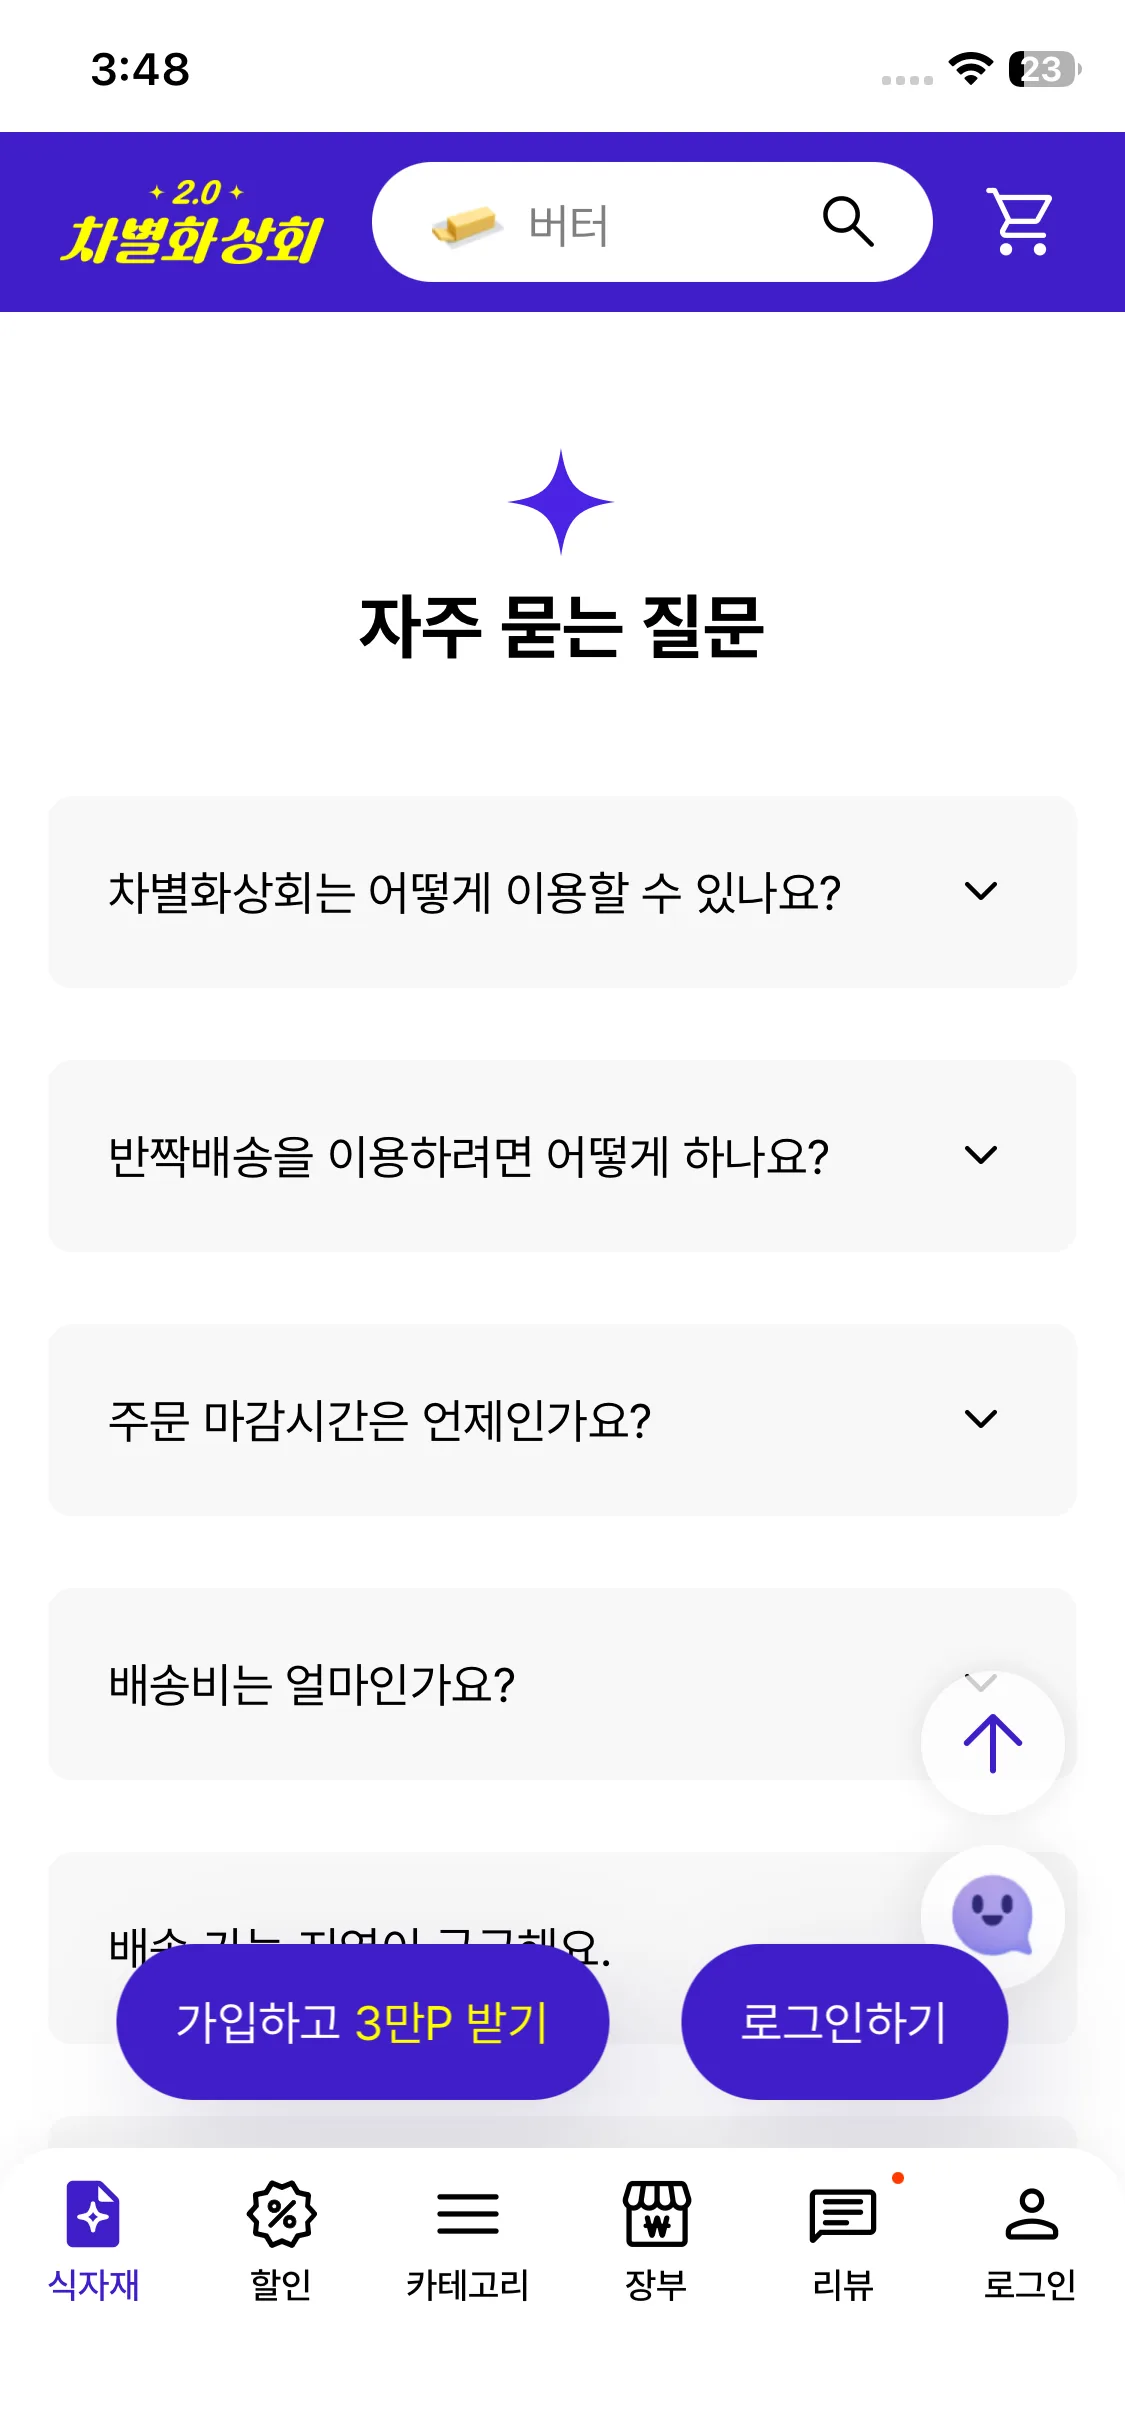Open the shopping cart icon
The width and height of the screenshot is (1125, 2436).
click(1021, 221)
